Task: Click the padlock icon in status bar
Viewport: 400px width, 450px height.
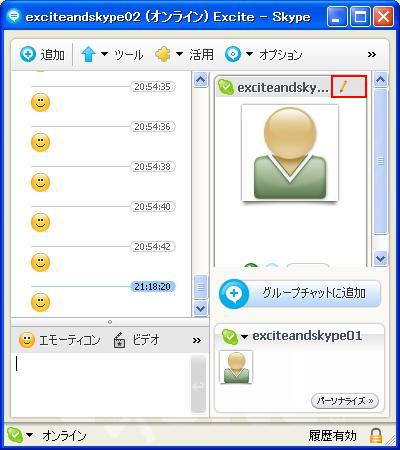Action: click(376, 435)
